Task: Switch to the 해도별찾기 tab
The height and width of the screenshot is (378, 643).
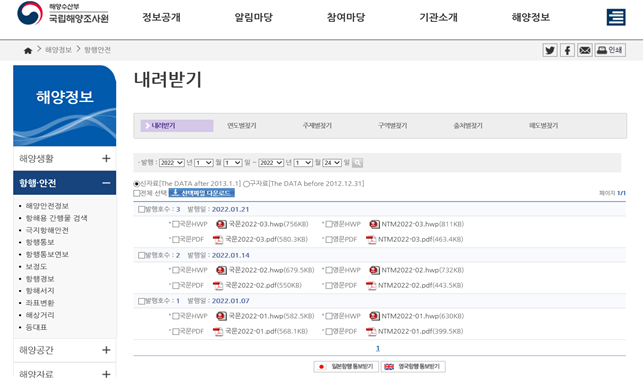Action: tap(543, 125)
